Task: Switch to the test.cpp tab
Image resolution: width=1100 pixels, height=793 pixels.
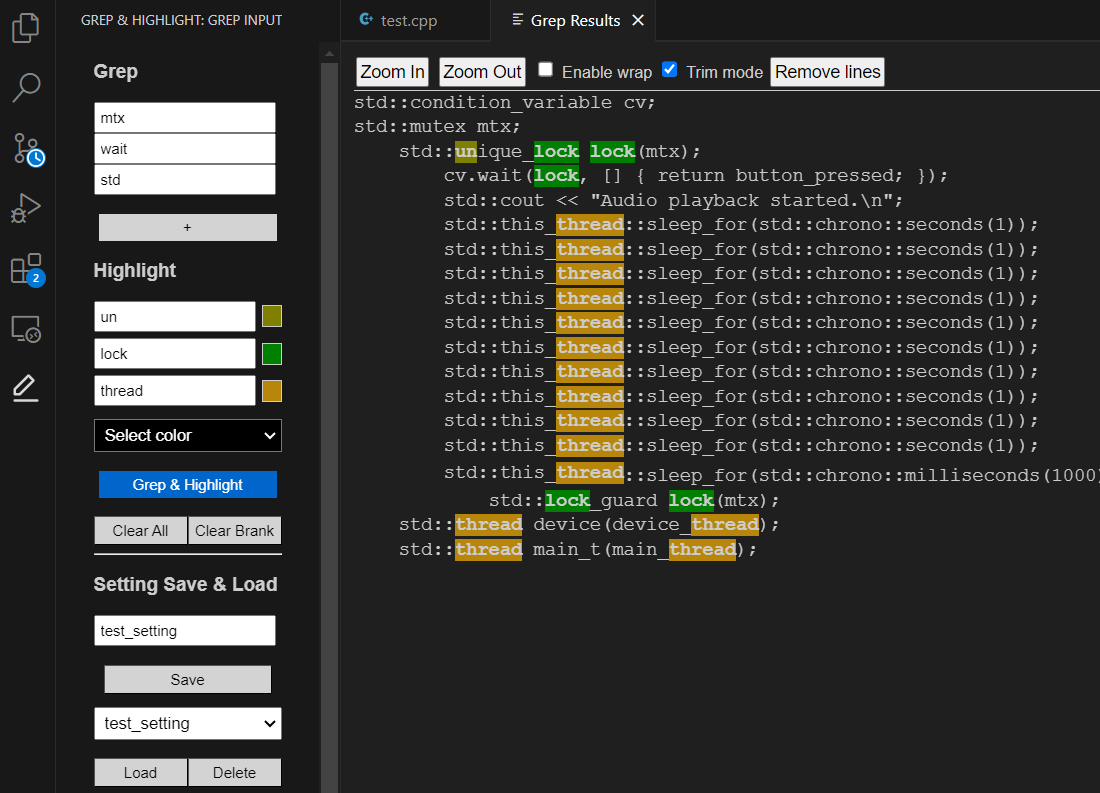Action: click(415, 20)
